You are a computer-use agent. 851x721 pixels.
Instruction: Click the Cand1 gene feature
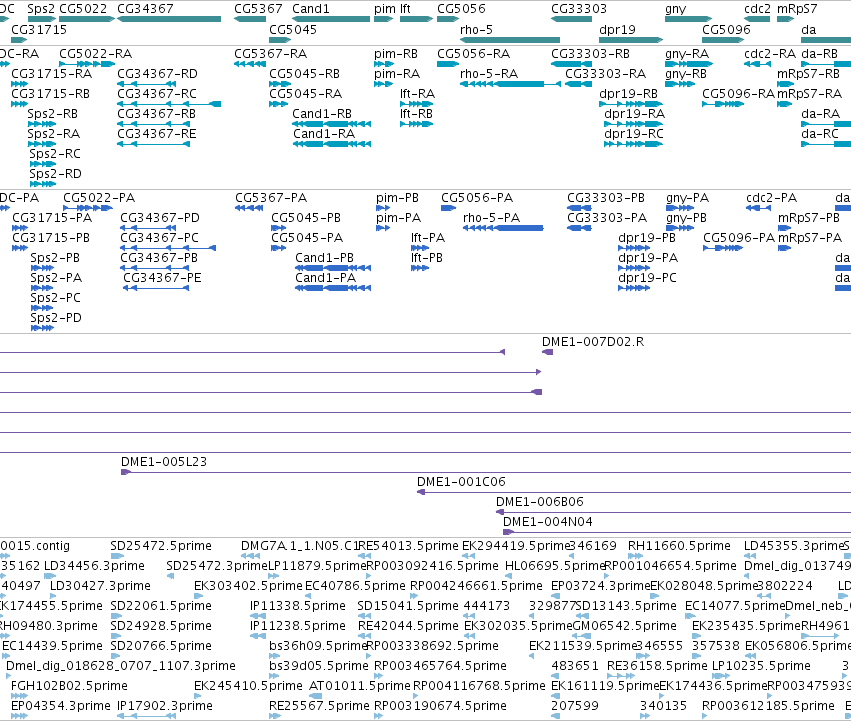pyautogui.click(x=331, y=19)
